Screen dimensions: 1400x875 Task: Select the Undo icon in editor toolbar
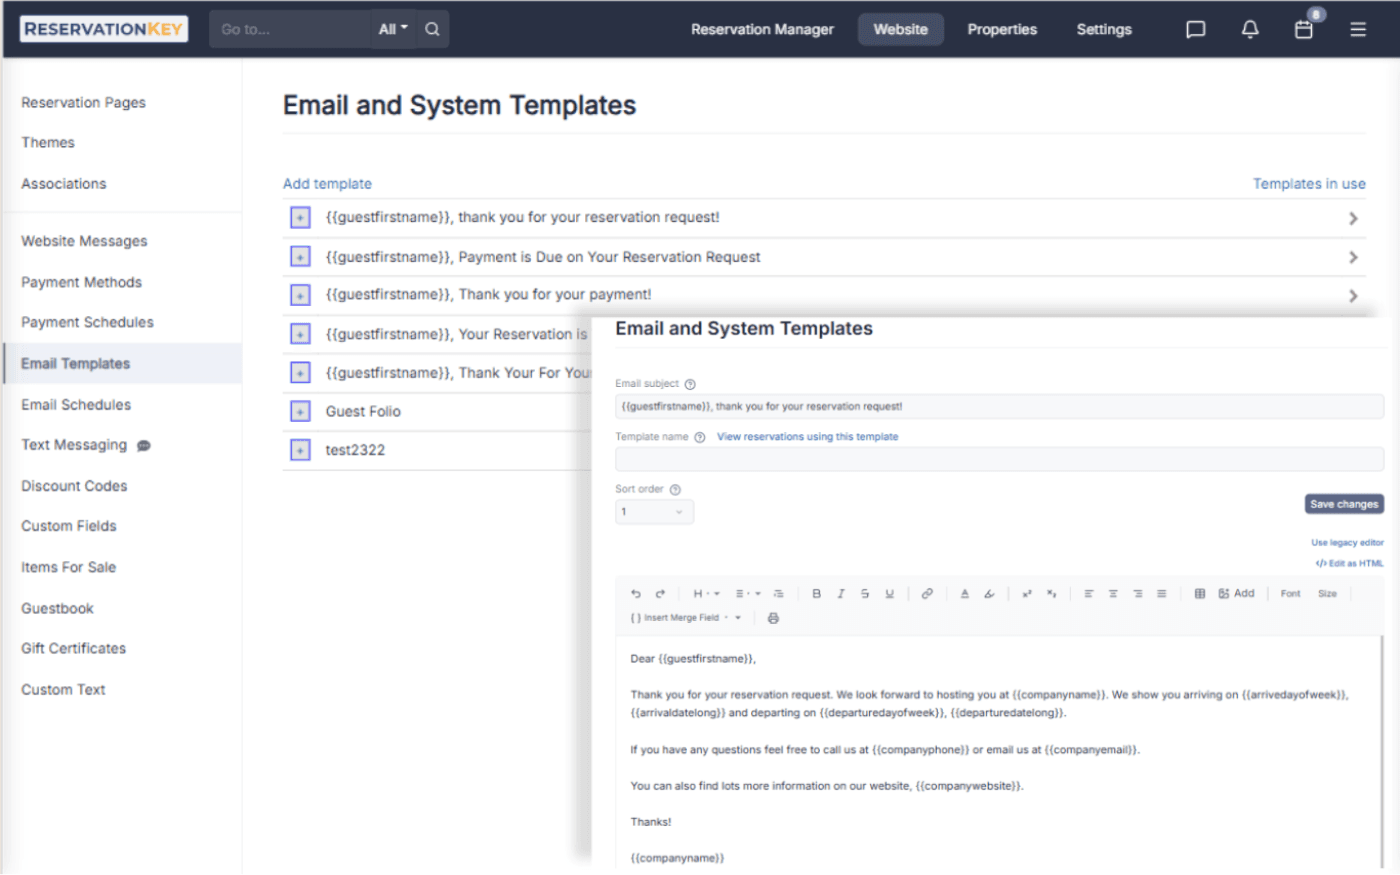pyautogui.click(x=636, y=593)
